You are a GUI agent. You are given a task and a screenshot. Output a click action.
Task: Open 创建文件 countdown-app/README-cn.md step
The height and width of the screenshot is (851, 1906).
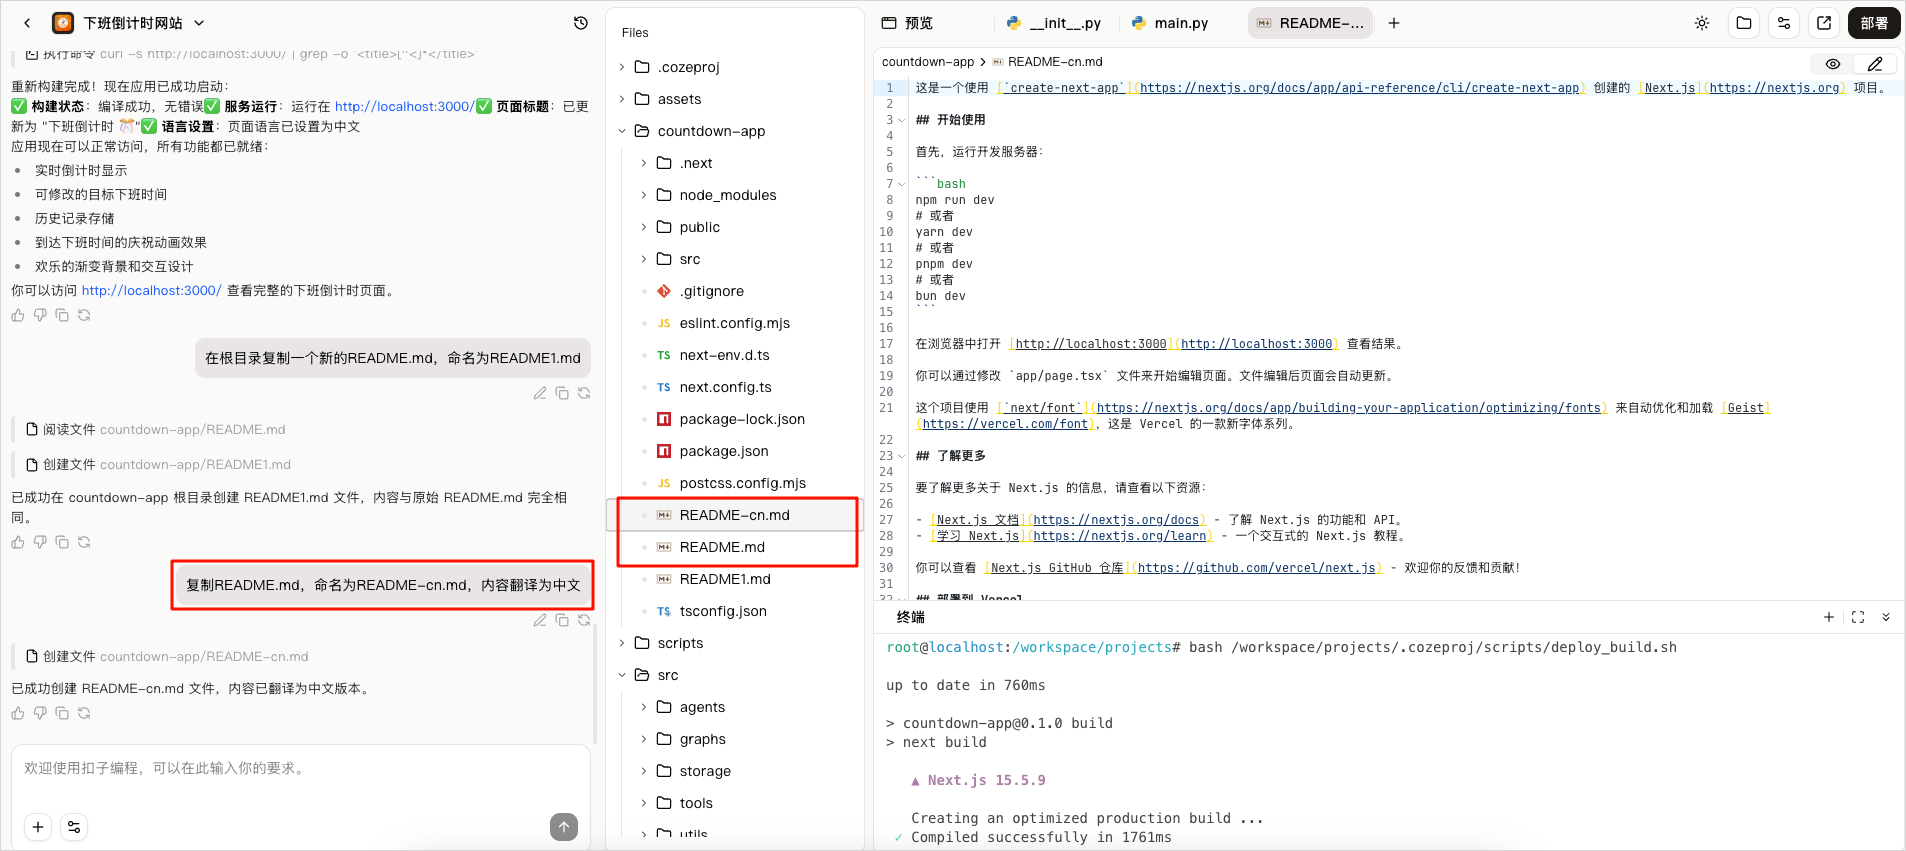[x=167, y=656]
